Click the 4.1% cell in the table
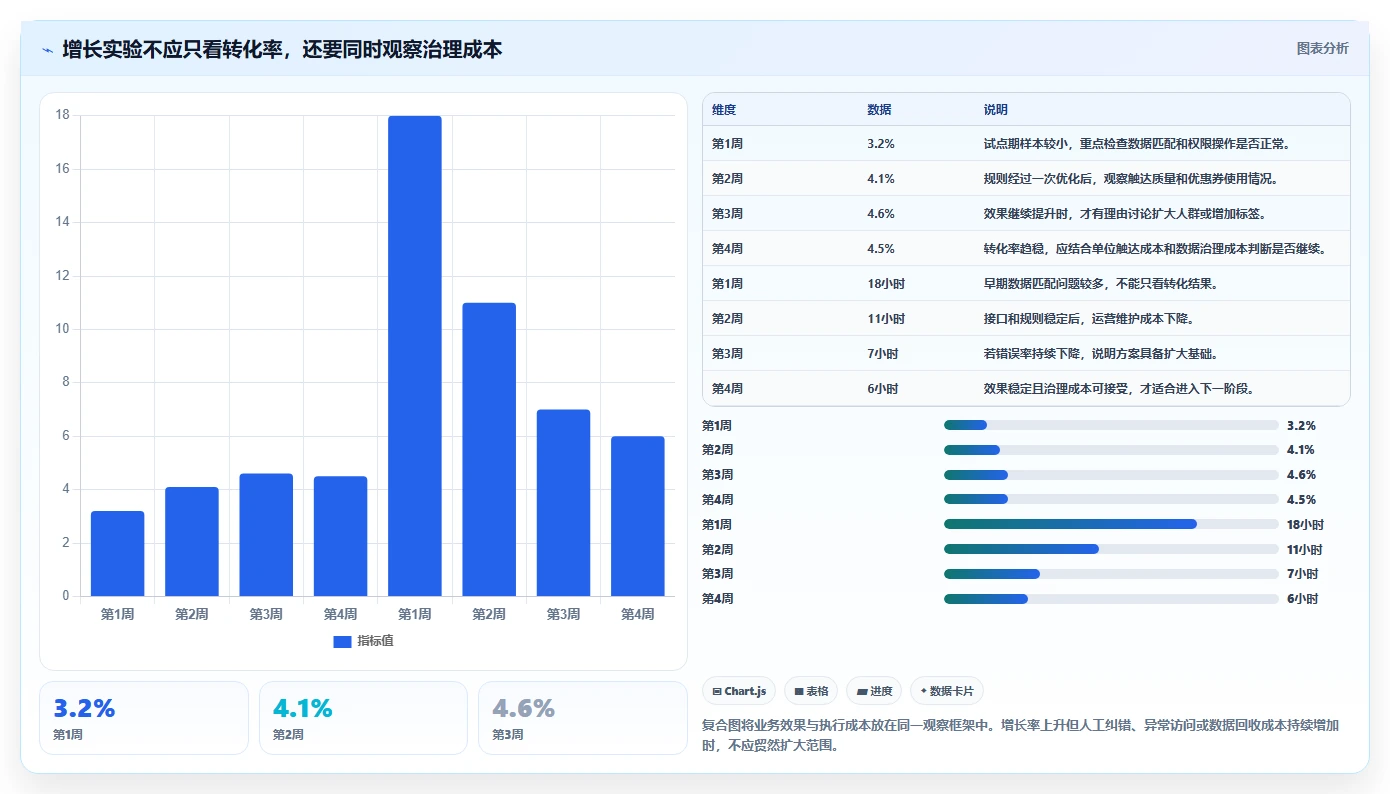 pyautogui.click(x=881, y=179)
